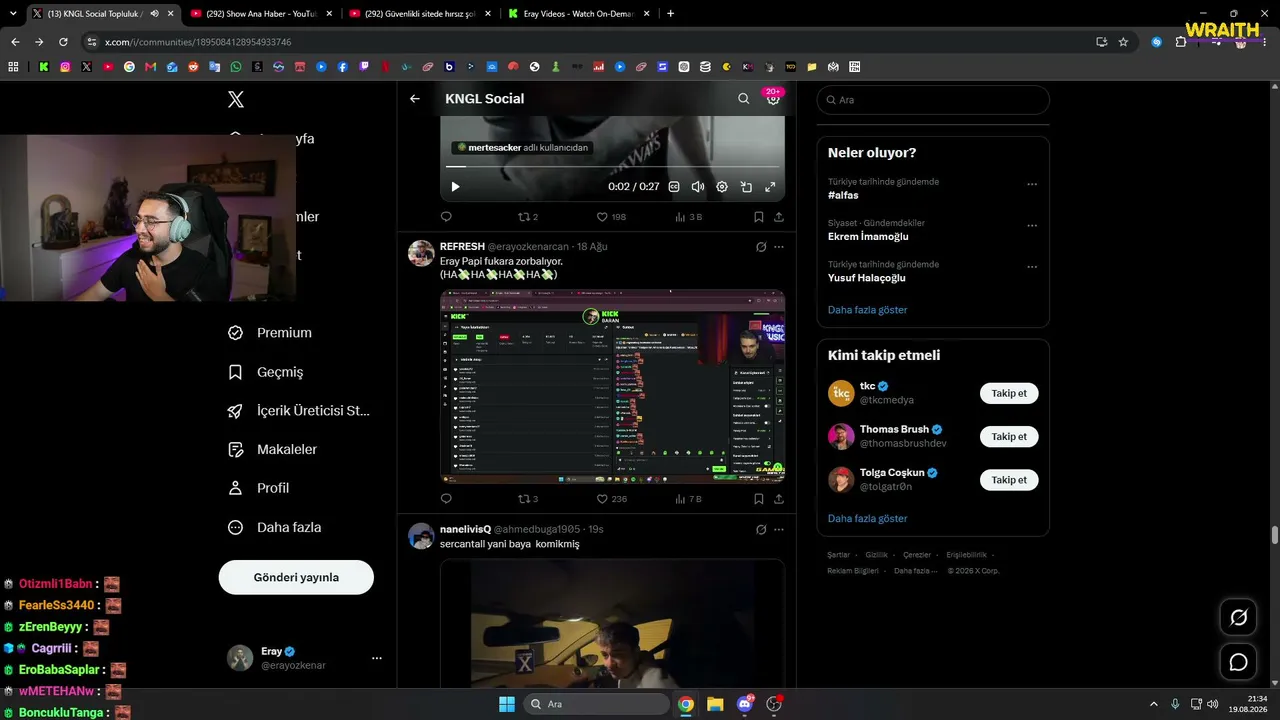The image size is (1280, 720).
Task: Repost the post with 2 reposts
Action: [x=527, y=217]
